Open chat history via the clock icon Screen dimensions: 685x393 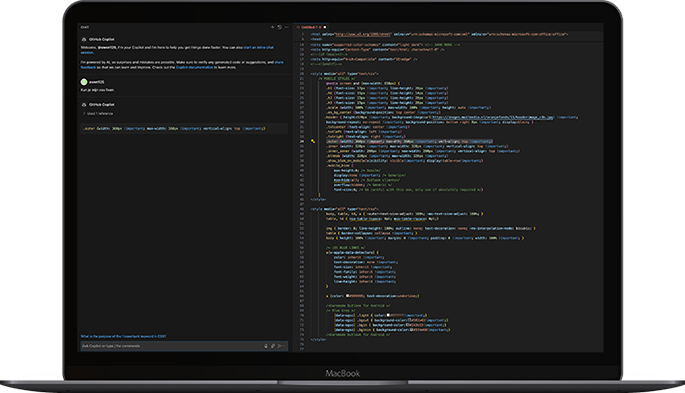point(280,27)
